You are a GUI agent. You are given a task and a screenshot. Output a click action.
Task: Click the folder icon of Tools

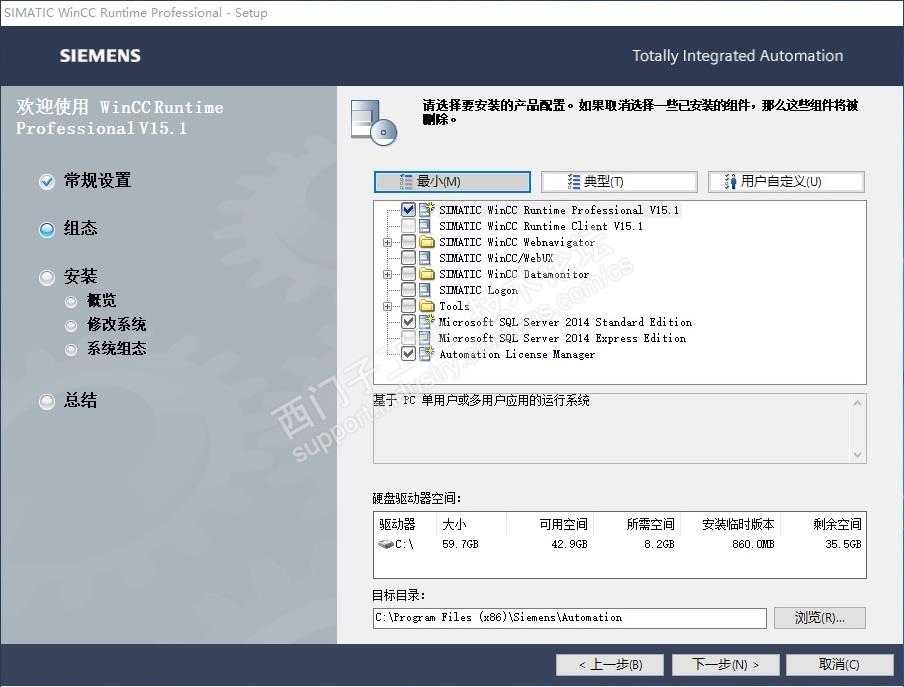(427, 305)
